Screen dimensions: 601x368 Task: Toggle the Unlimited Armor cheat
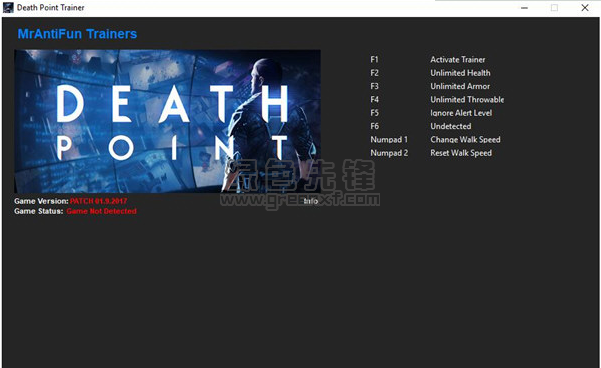point(460,86)
